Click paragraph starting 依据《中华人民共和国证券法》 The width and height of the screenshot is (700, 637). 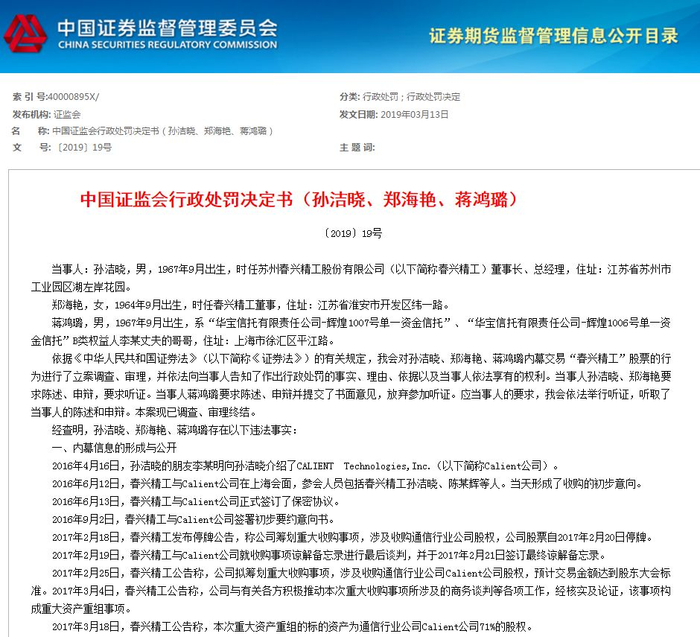click(x=351, y=385)
